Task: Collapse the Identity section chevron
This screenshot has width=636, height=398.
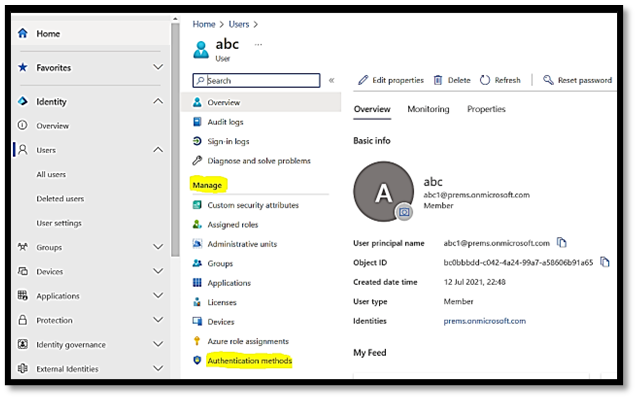Action: point(158,101)
